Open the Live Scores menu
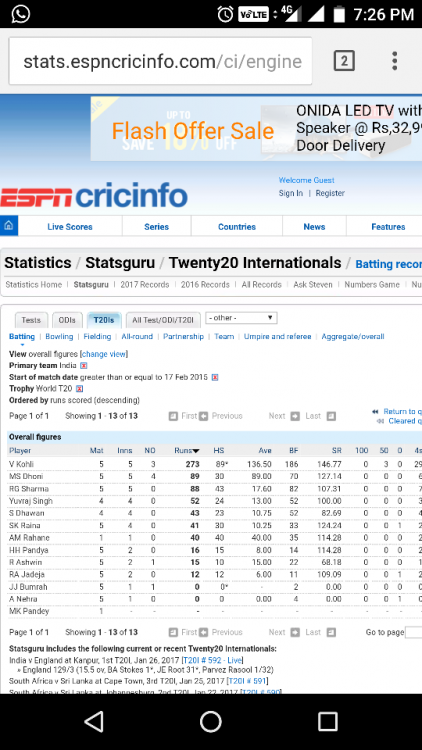Screen dimensions: 422x750 pyautogui.click(x=70, y=227)
